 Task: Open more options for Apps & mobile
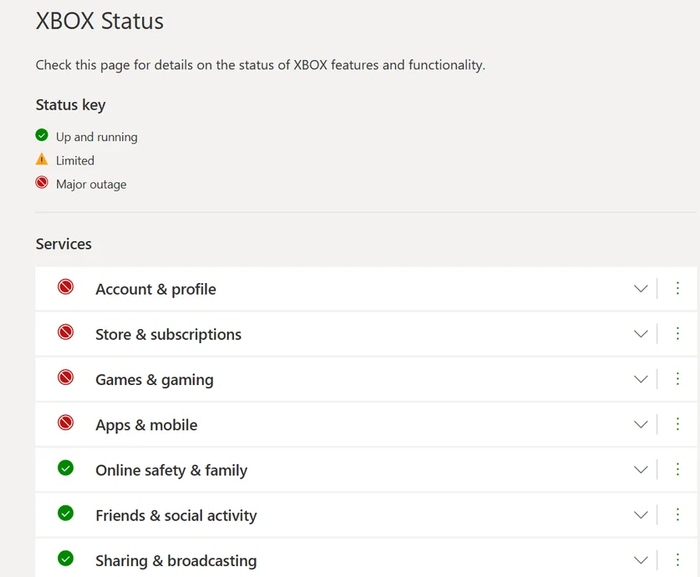point(678,424)
